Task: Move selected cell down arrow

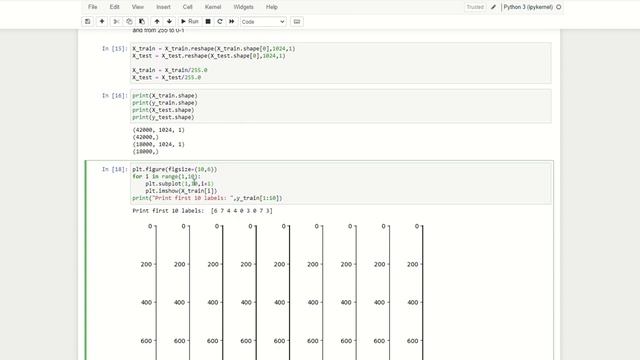Action: (169, 22)
